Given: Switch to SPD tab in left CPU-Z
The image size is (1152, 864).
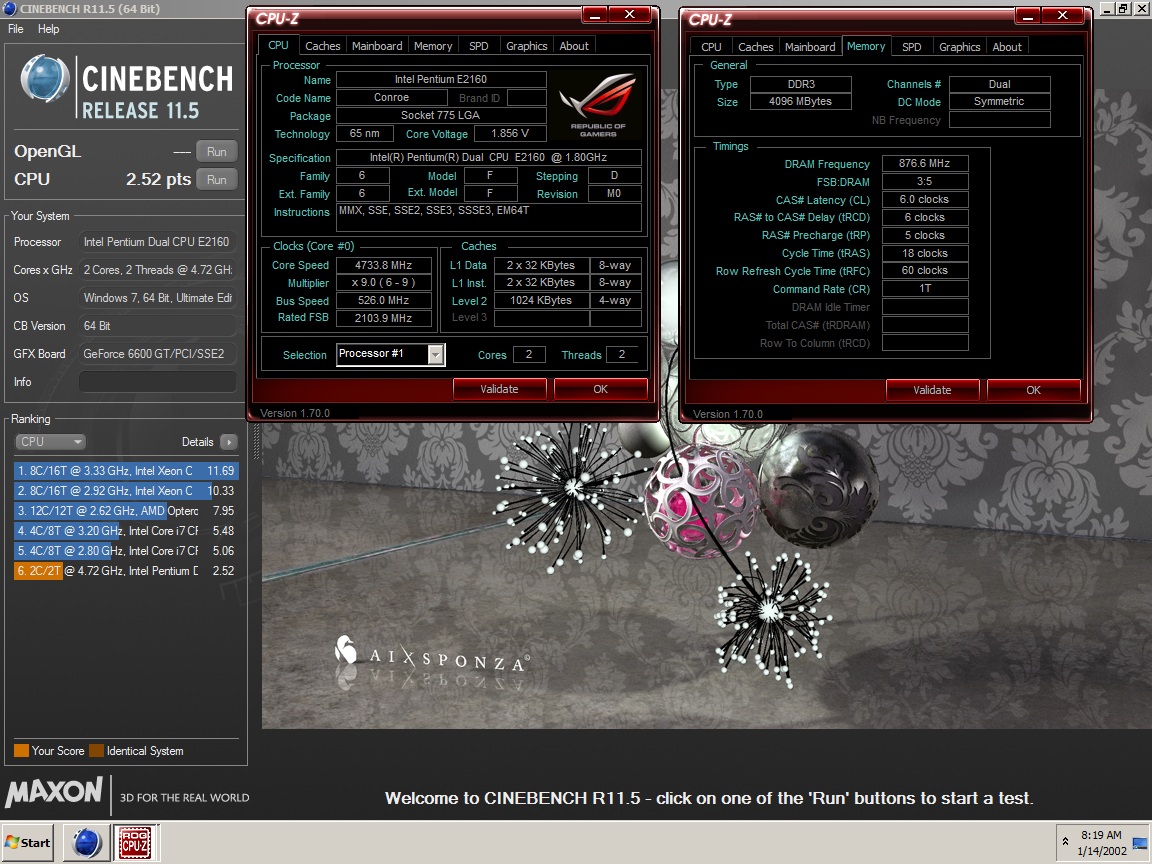Looking at the screenshot, I should [x=478, y=46].
